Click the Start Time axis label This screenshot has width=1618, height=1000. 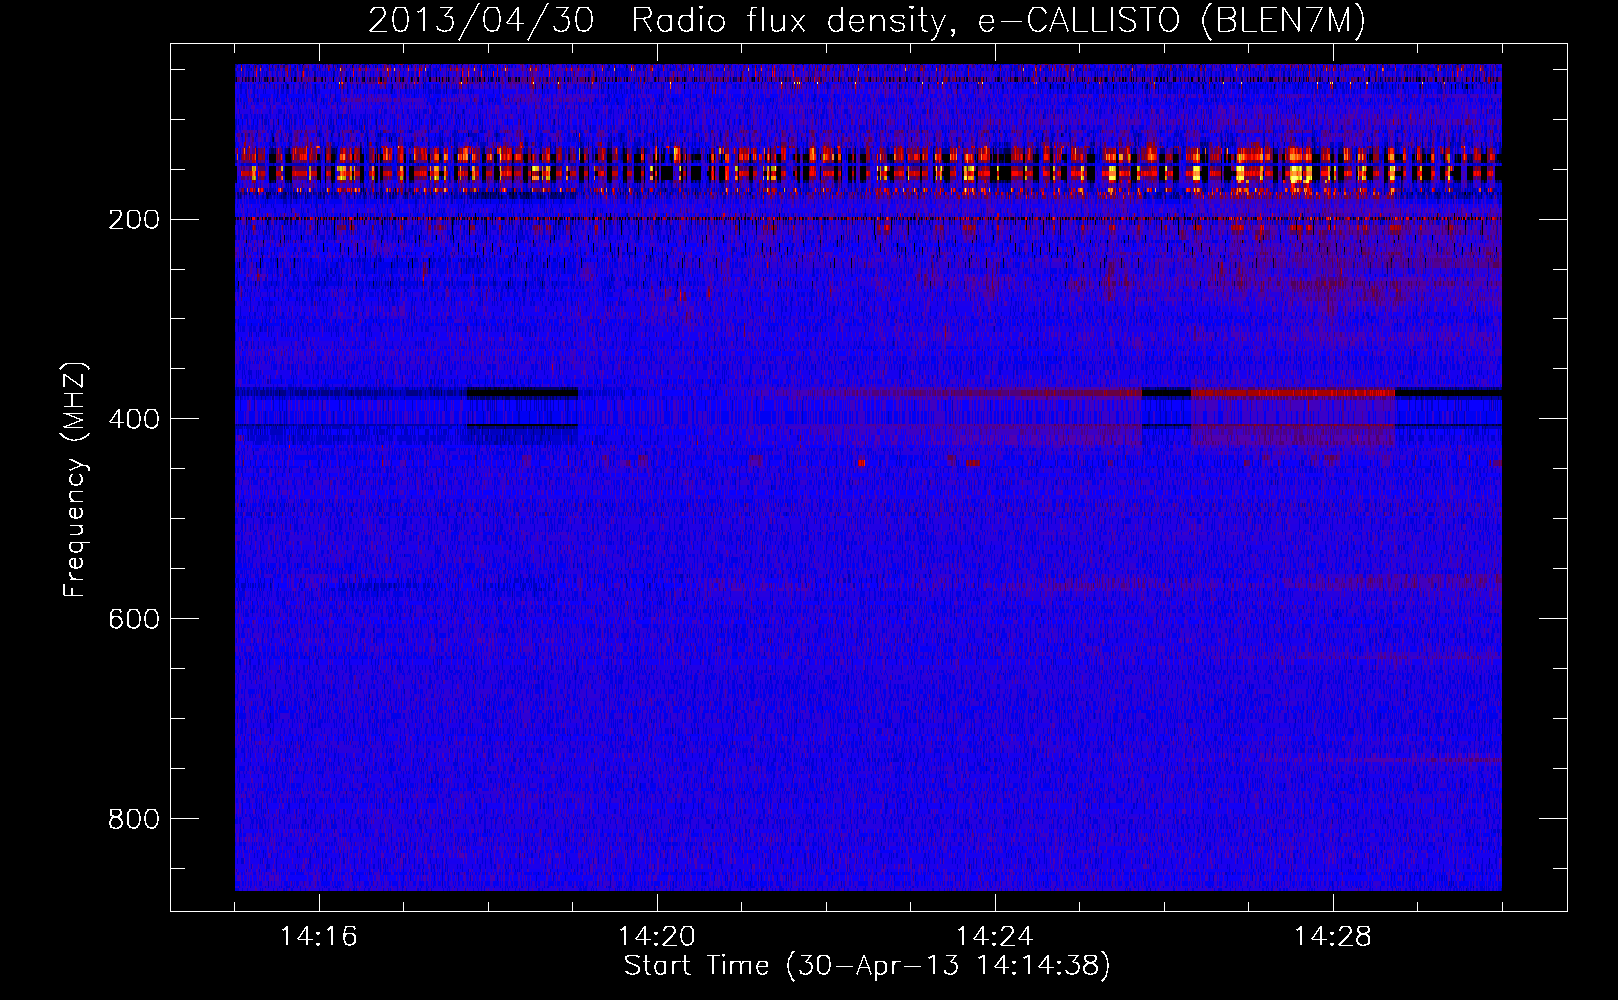tap(867, 966)
